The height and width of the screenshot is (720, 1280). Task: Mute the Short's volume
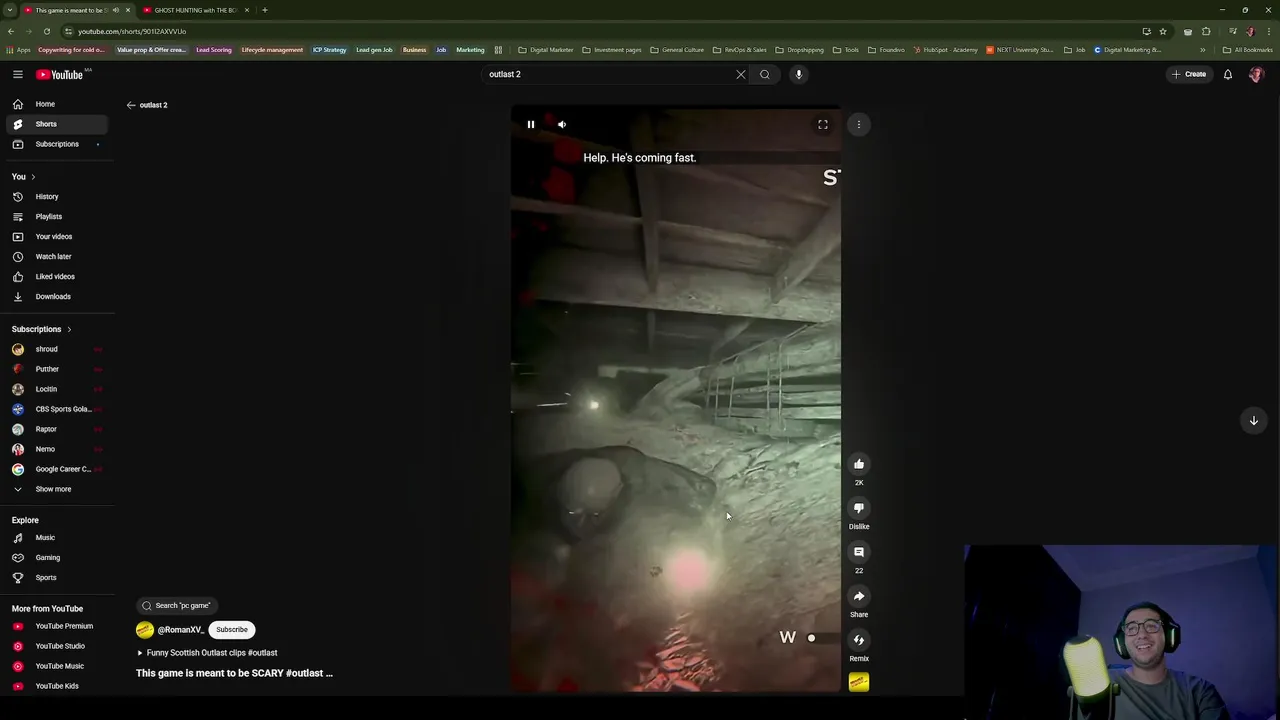click(x=562, y=125)
